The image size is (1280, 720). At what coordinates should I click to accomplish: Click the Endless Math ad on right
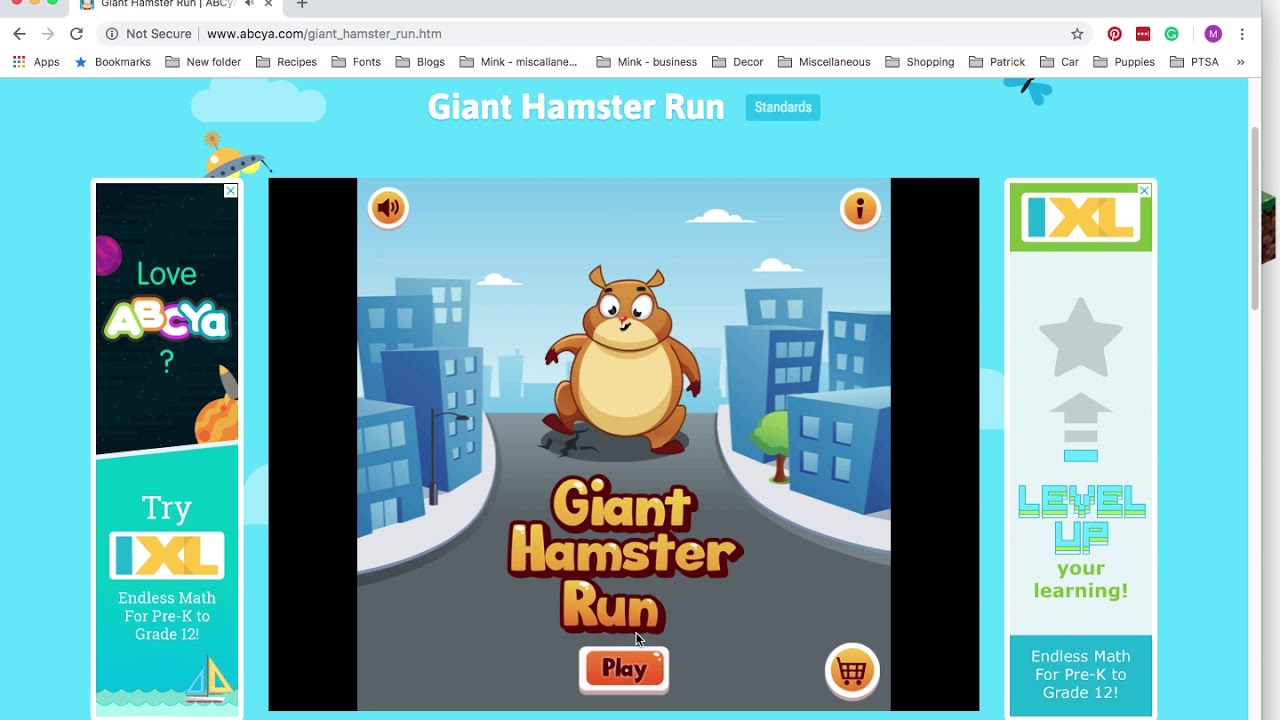point(1081,674)
